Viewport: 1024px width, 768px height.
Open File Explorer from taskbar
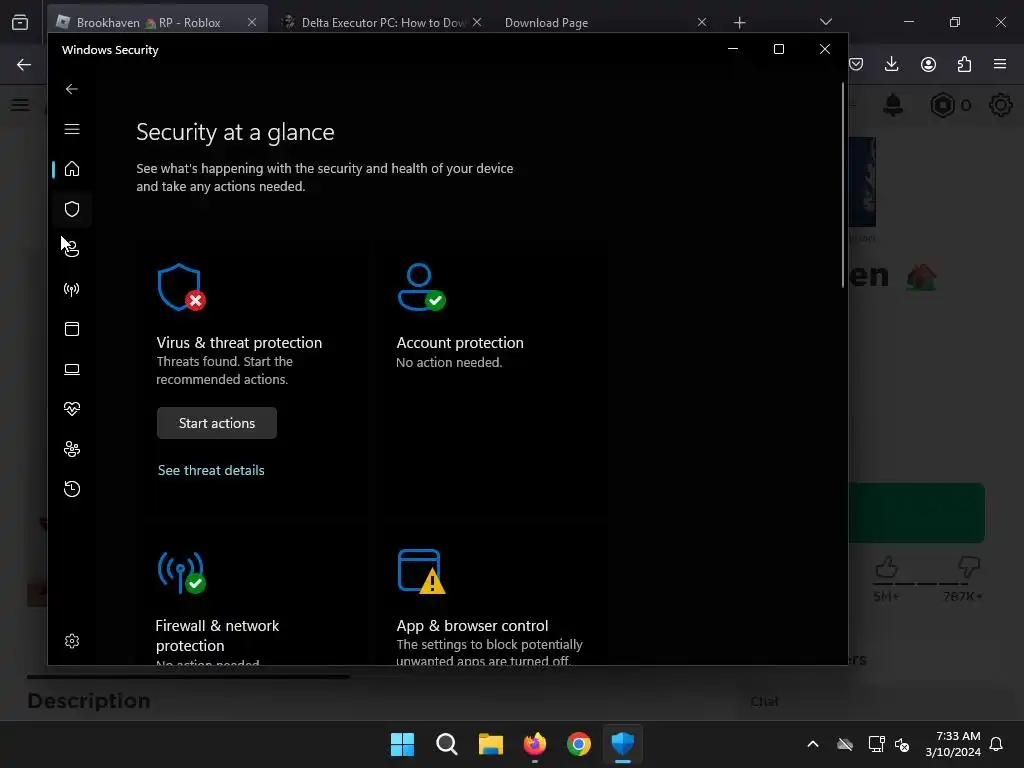pyautogui.click(x=490, y=744)
